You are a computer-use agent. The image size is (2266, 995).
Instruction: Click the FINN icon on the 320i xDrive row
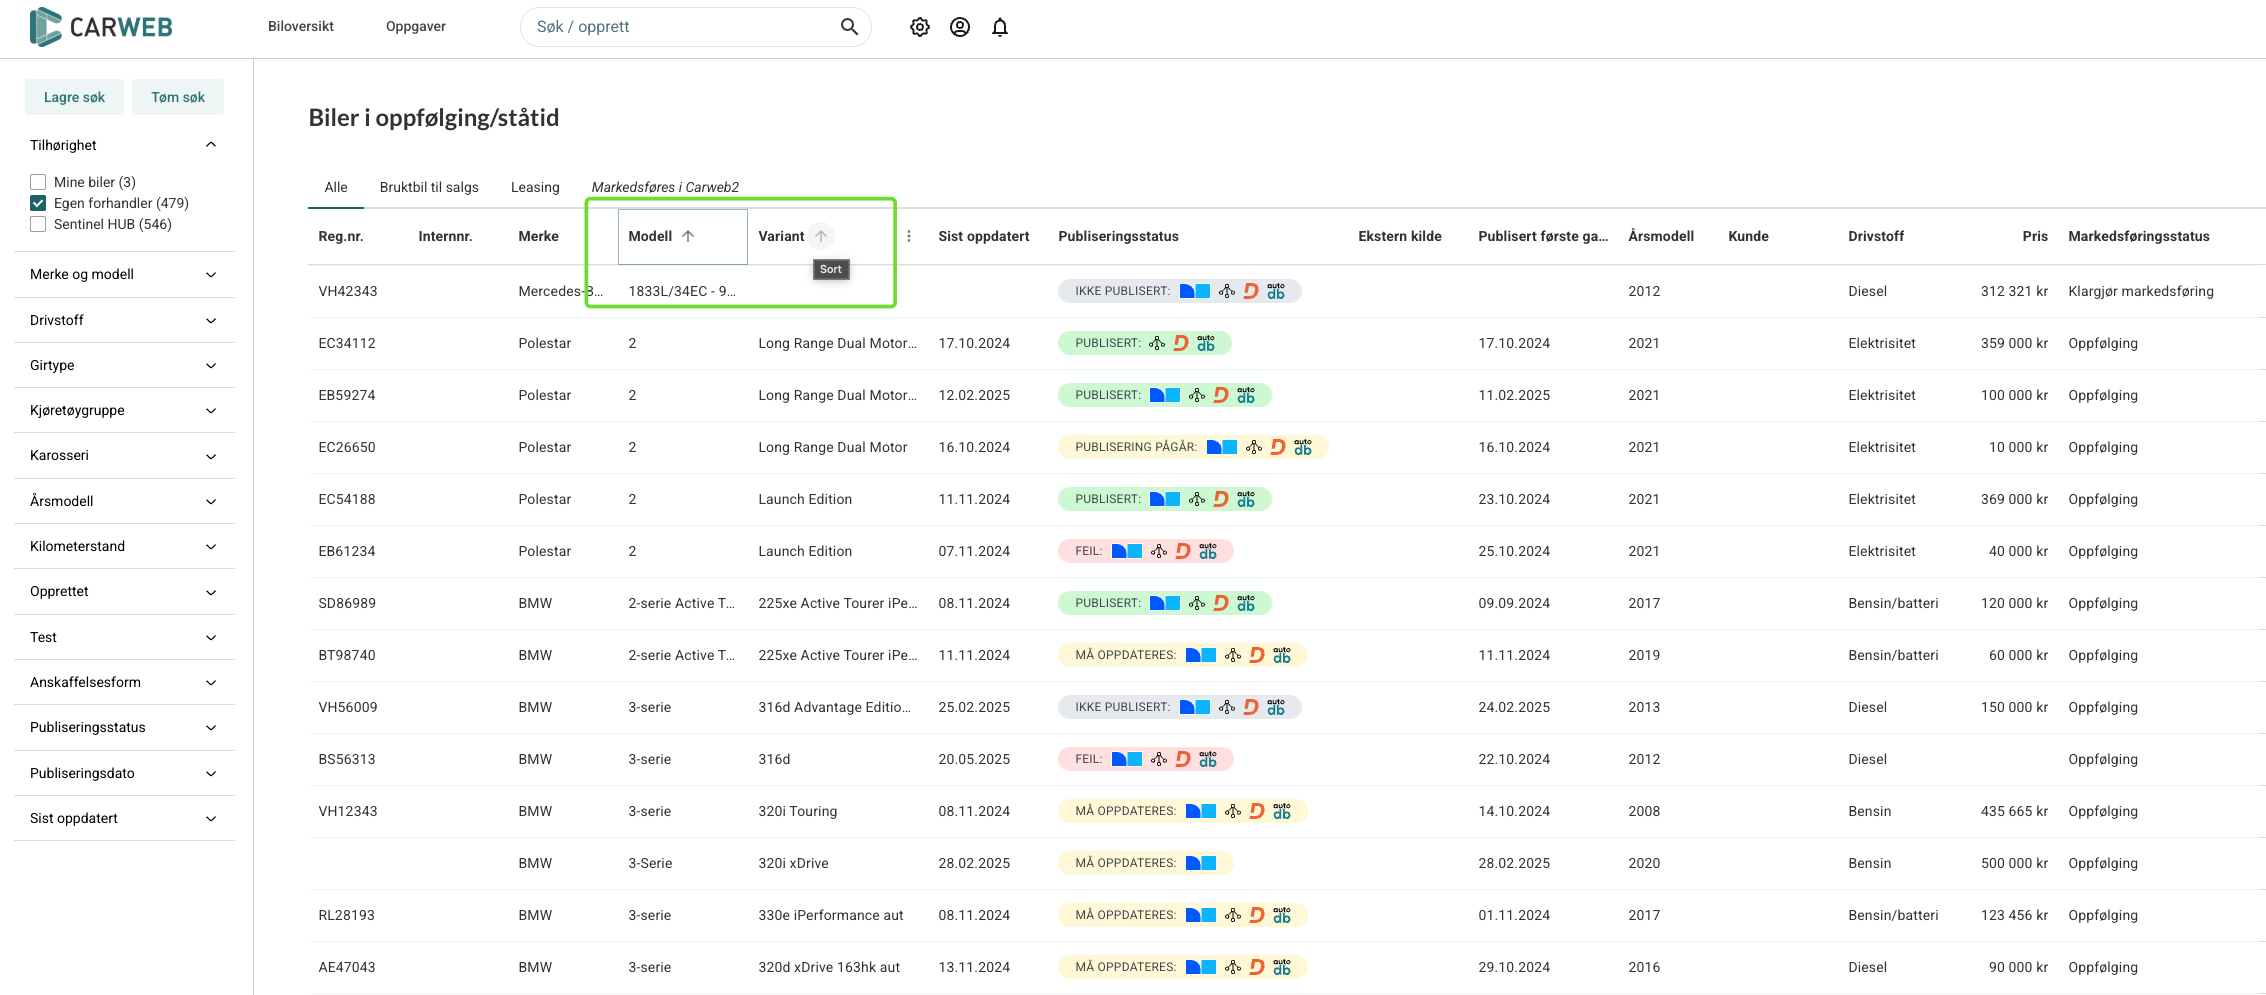pyautogui.click(x=1200, y=863)
